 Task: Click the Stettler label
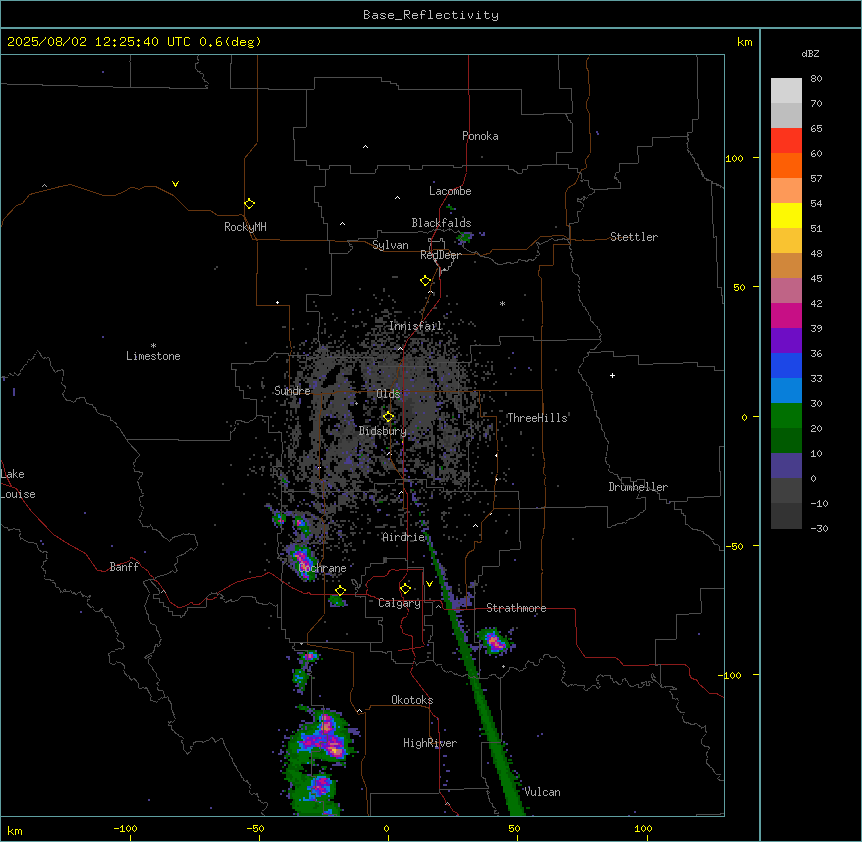coord(634,237)
